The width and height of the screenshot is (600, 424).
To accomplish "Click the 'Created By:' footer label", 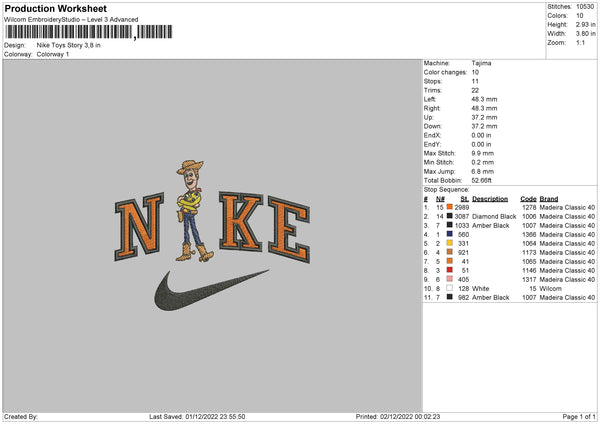I will (21, 417).
